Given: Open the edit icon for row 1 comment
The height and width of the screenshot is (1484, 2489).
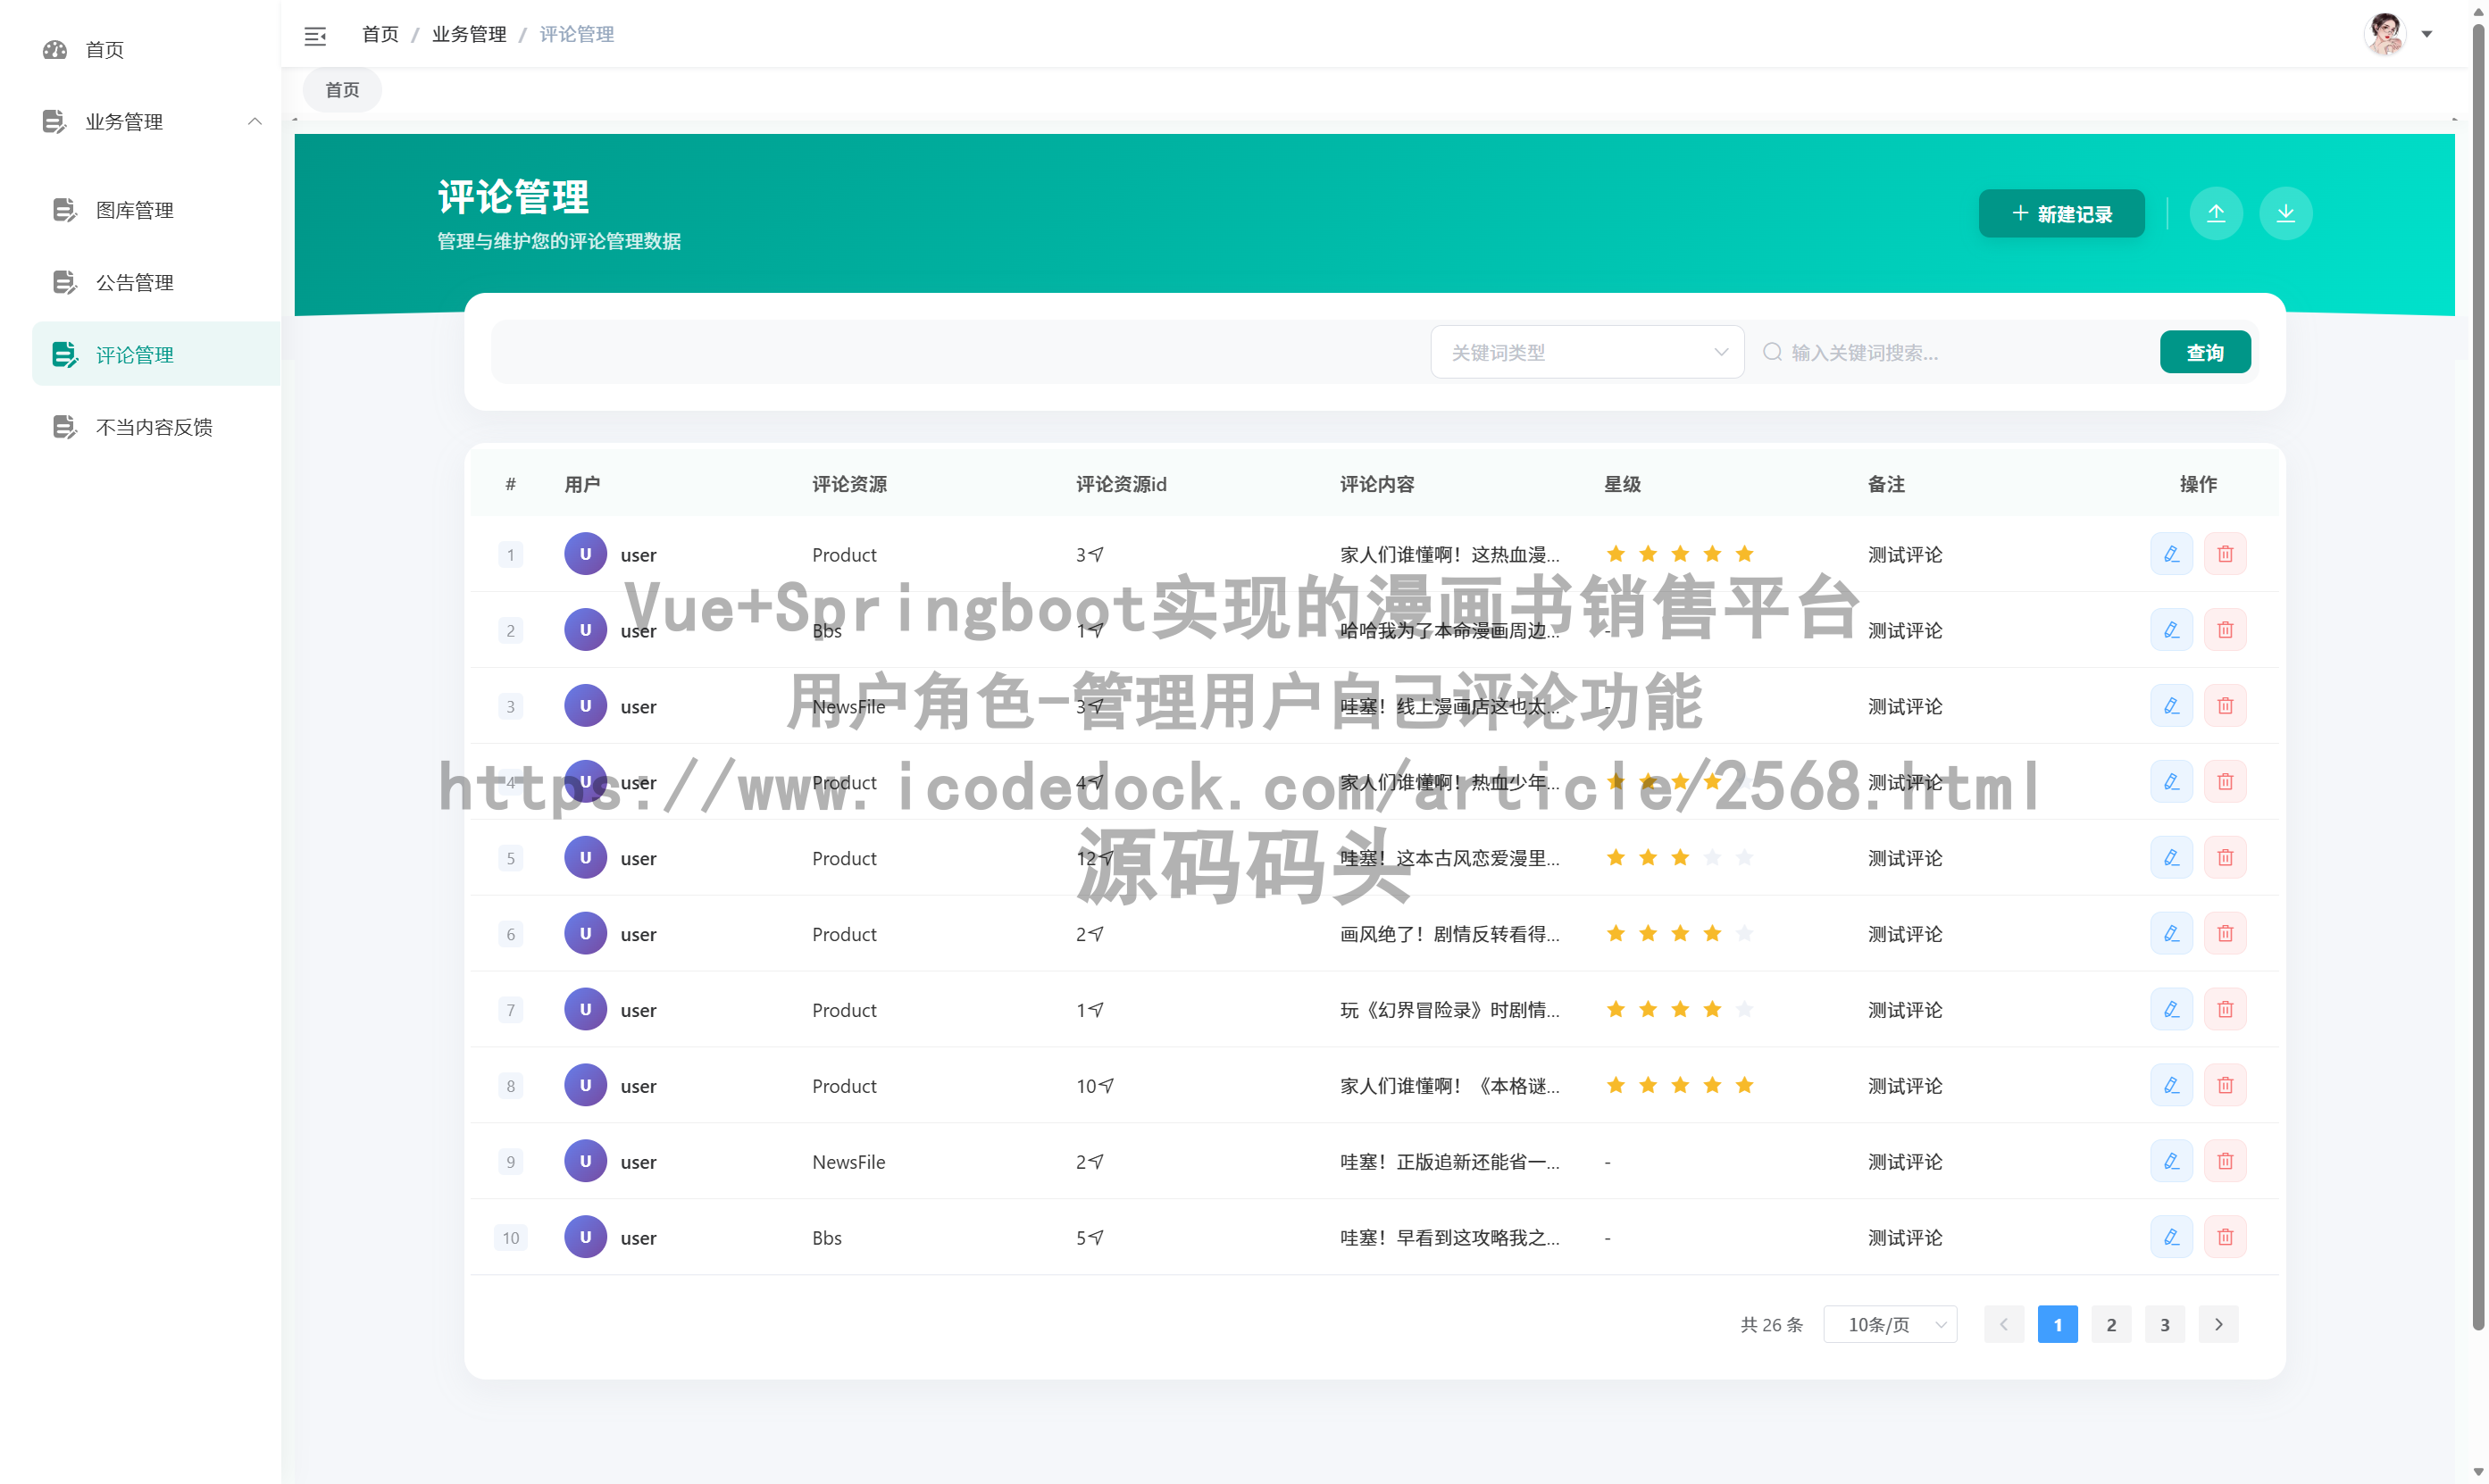Looking at the screenshot, I should click(x=2170, y=553).
